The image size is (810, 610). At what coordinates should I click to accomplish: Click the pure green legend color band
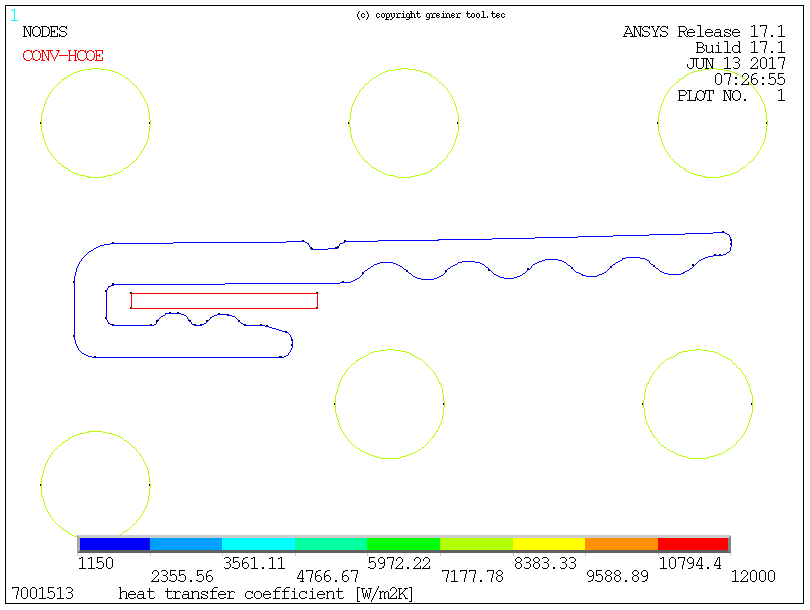[x=403, y=544]
